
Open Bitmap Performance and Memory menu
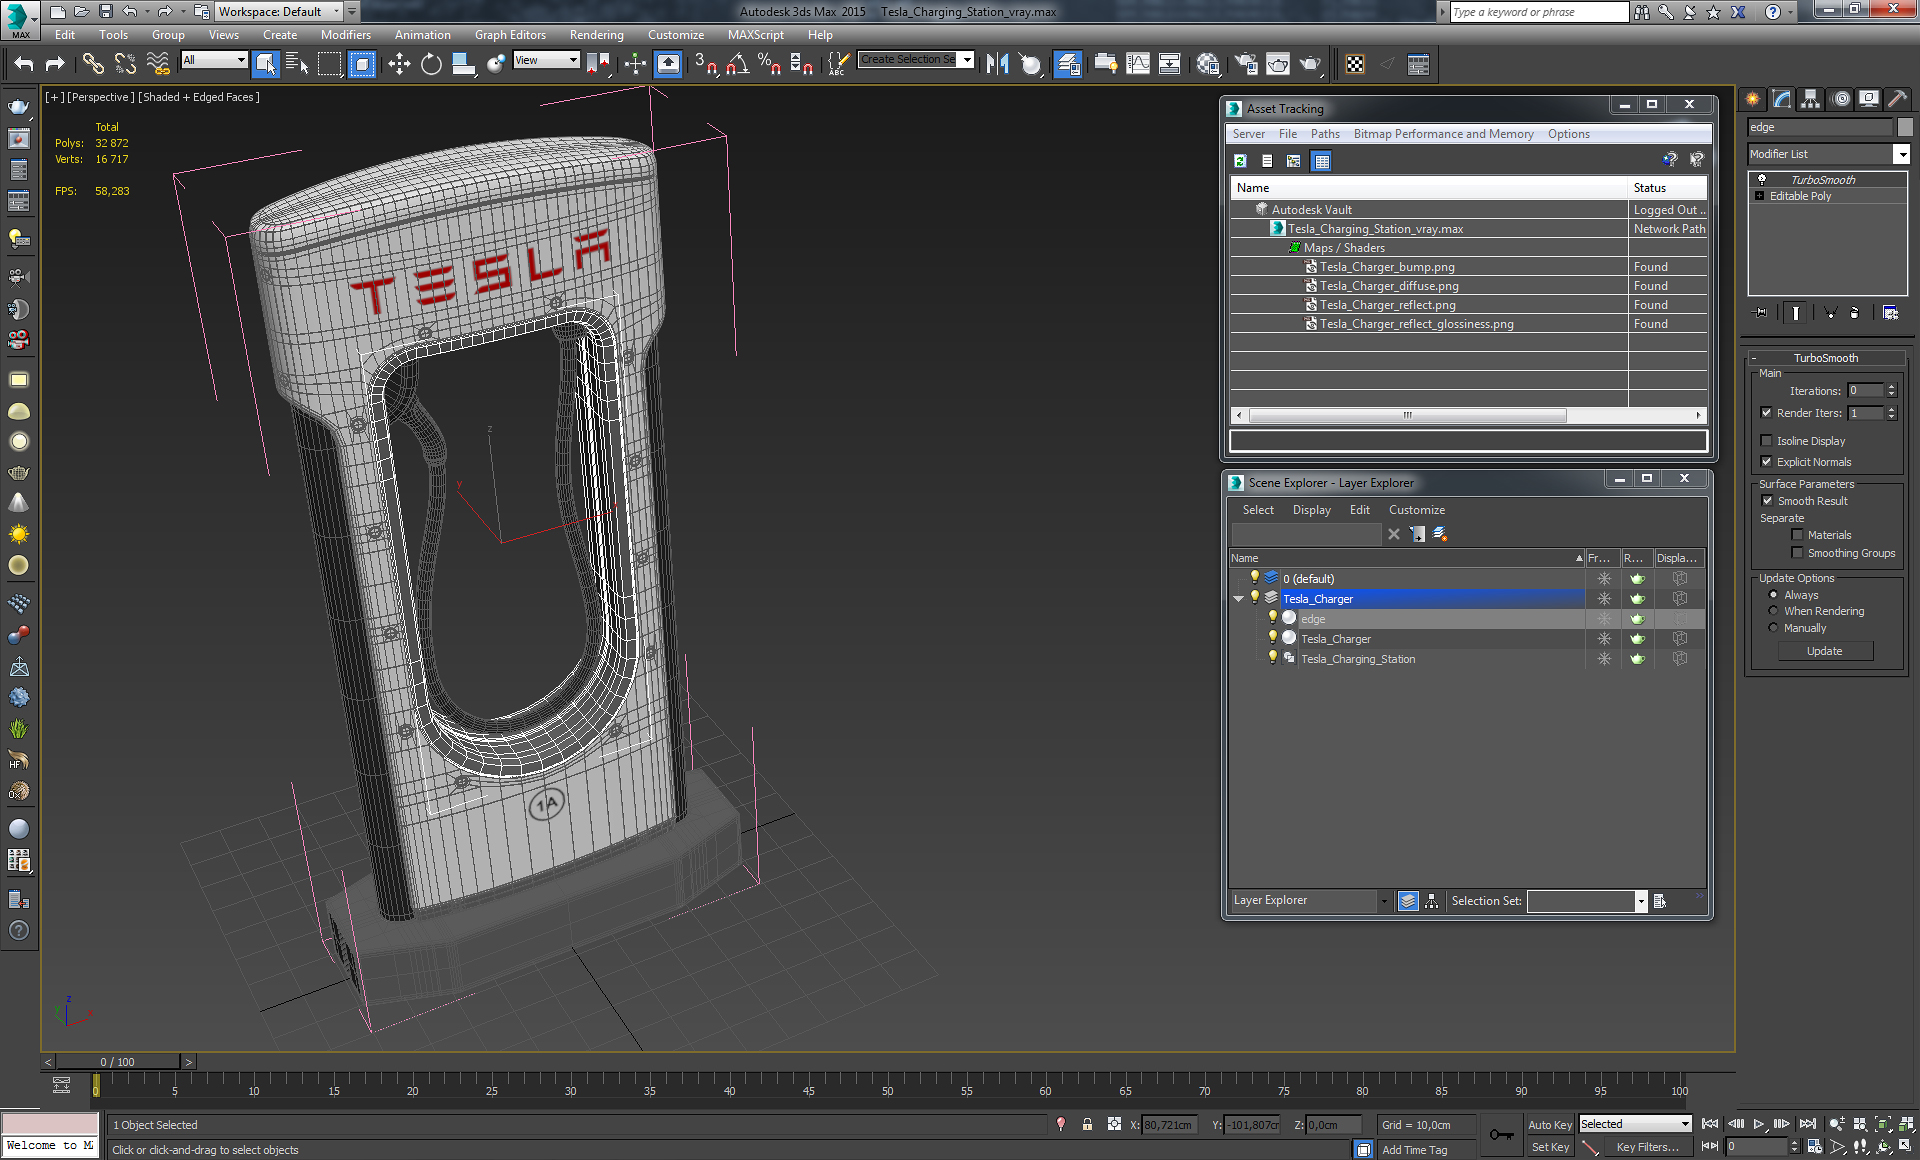[1442, 134]
